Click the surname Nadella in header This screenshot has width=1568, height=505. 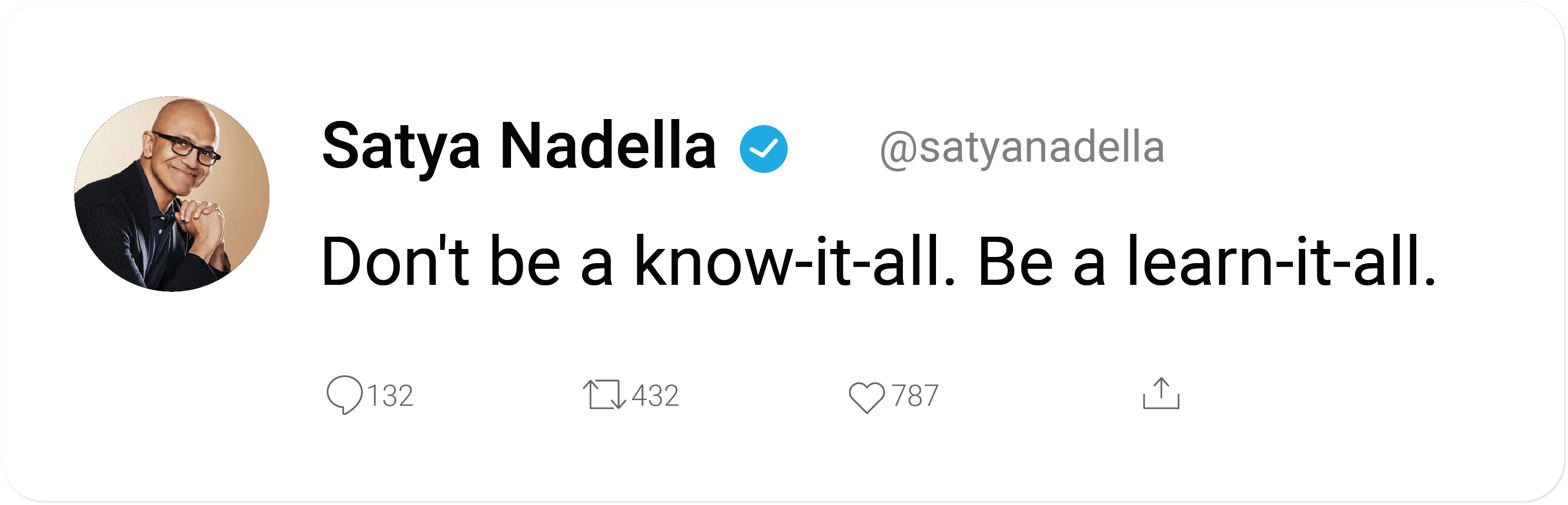pos(608,148)
